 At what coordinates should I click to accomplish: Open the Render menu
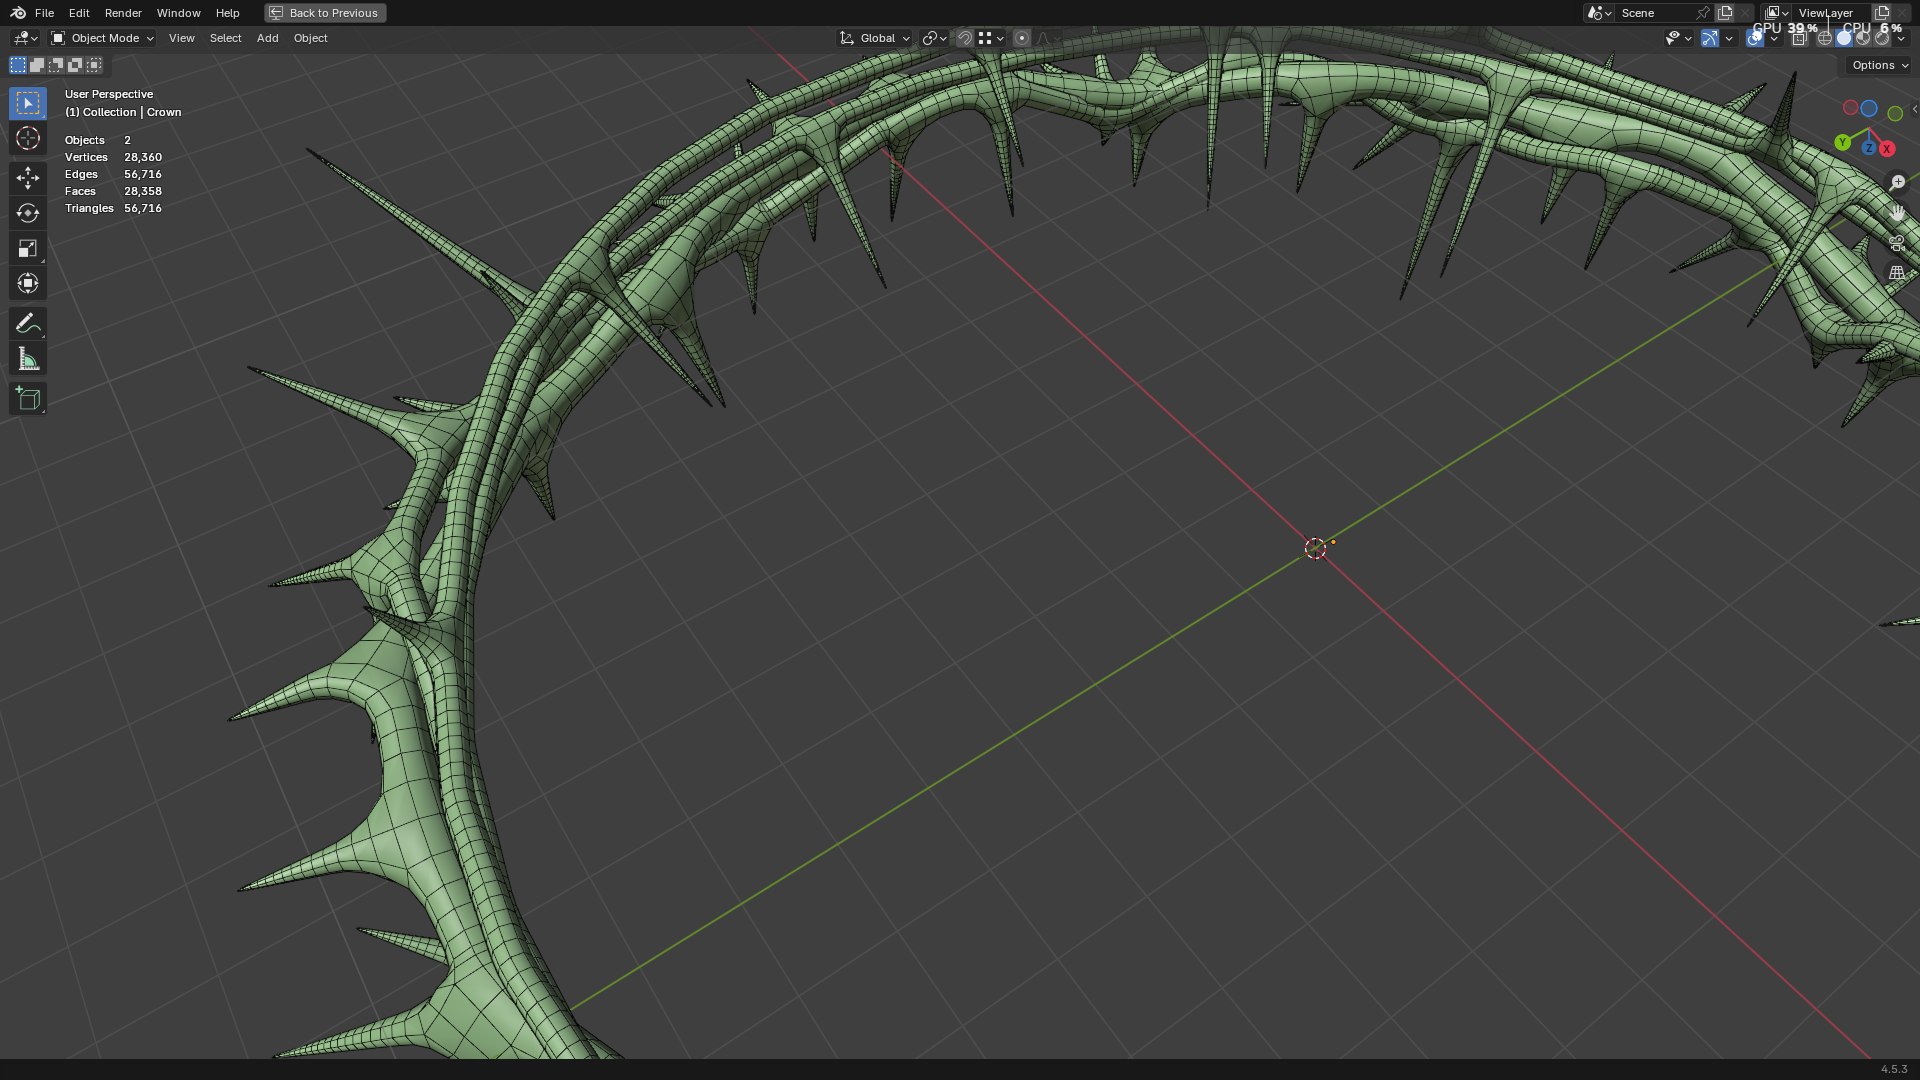coord(123,13)
